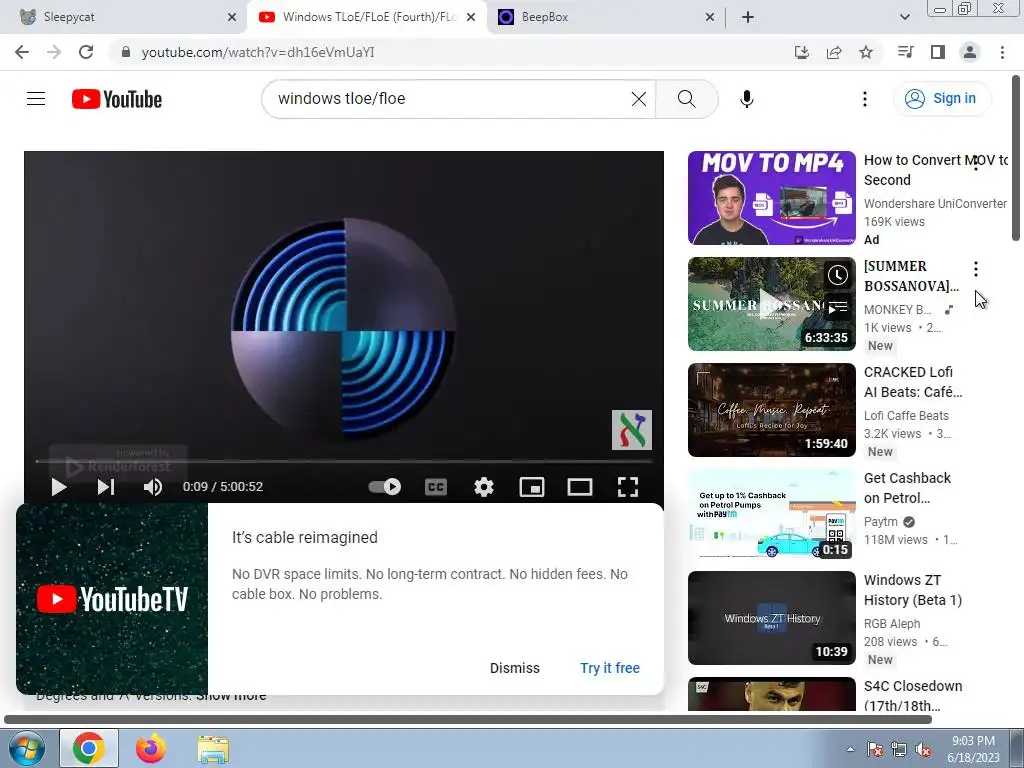The image size is (1024, 768).
Task: Open MOV TO MP4 ad thumbnail
Action: point(771,198)
